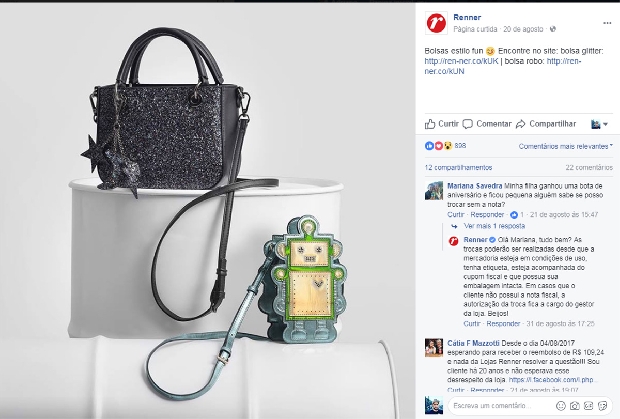Click the Escreva um comentário input field
This screenshot has height=419, width=620.
[x=500, y=406]
